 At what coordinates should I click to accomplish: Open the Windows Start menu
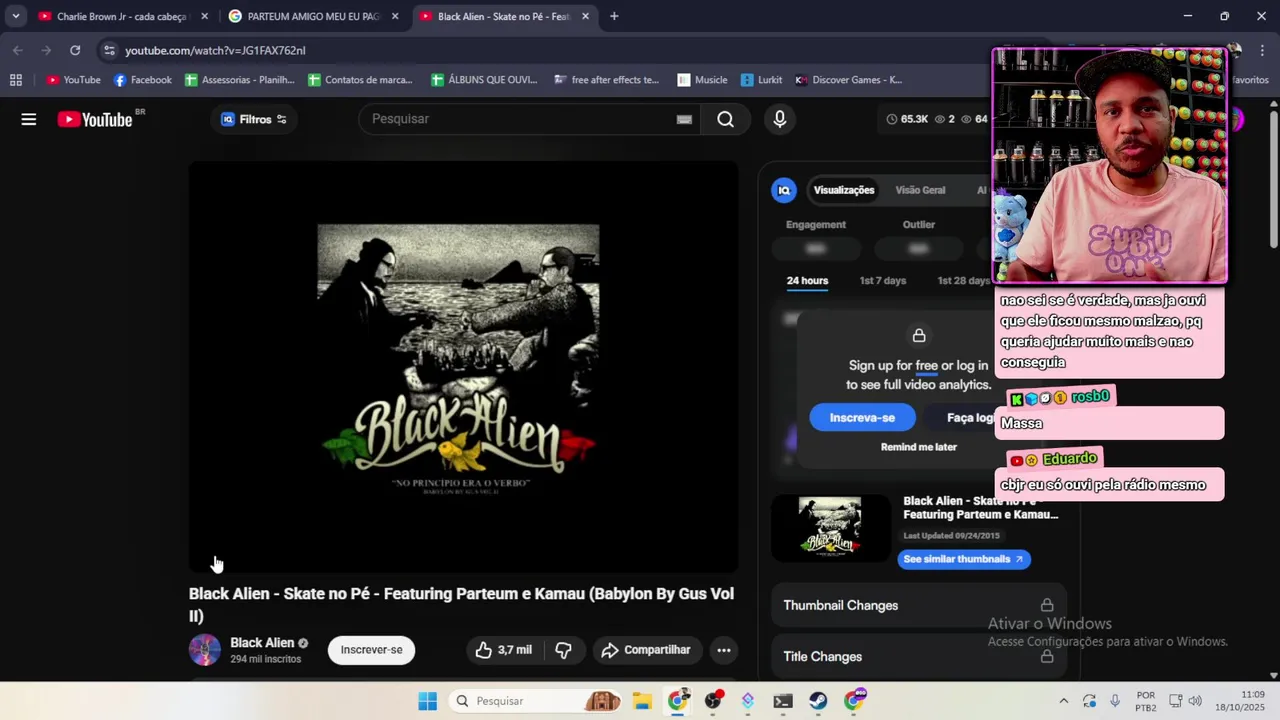coord(427,701)
